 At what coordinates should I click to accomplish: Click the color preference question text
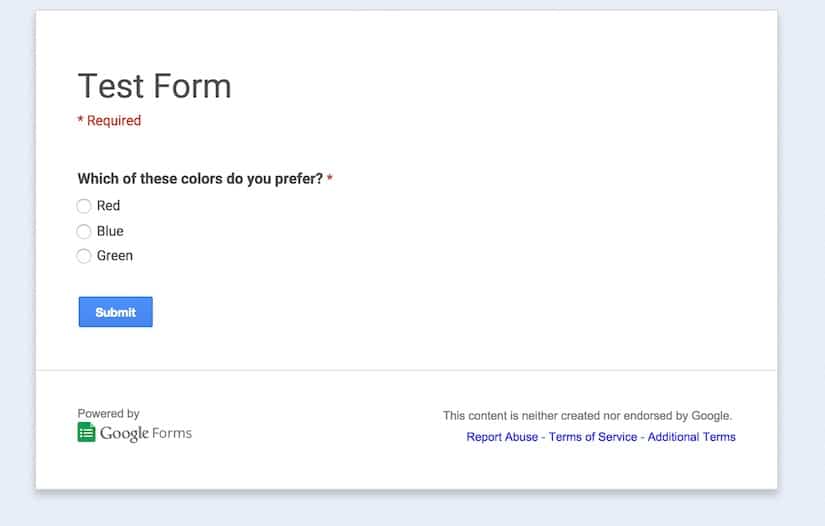click(200, 179)
